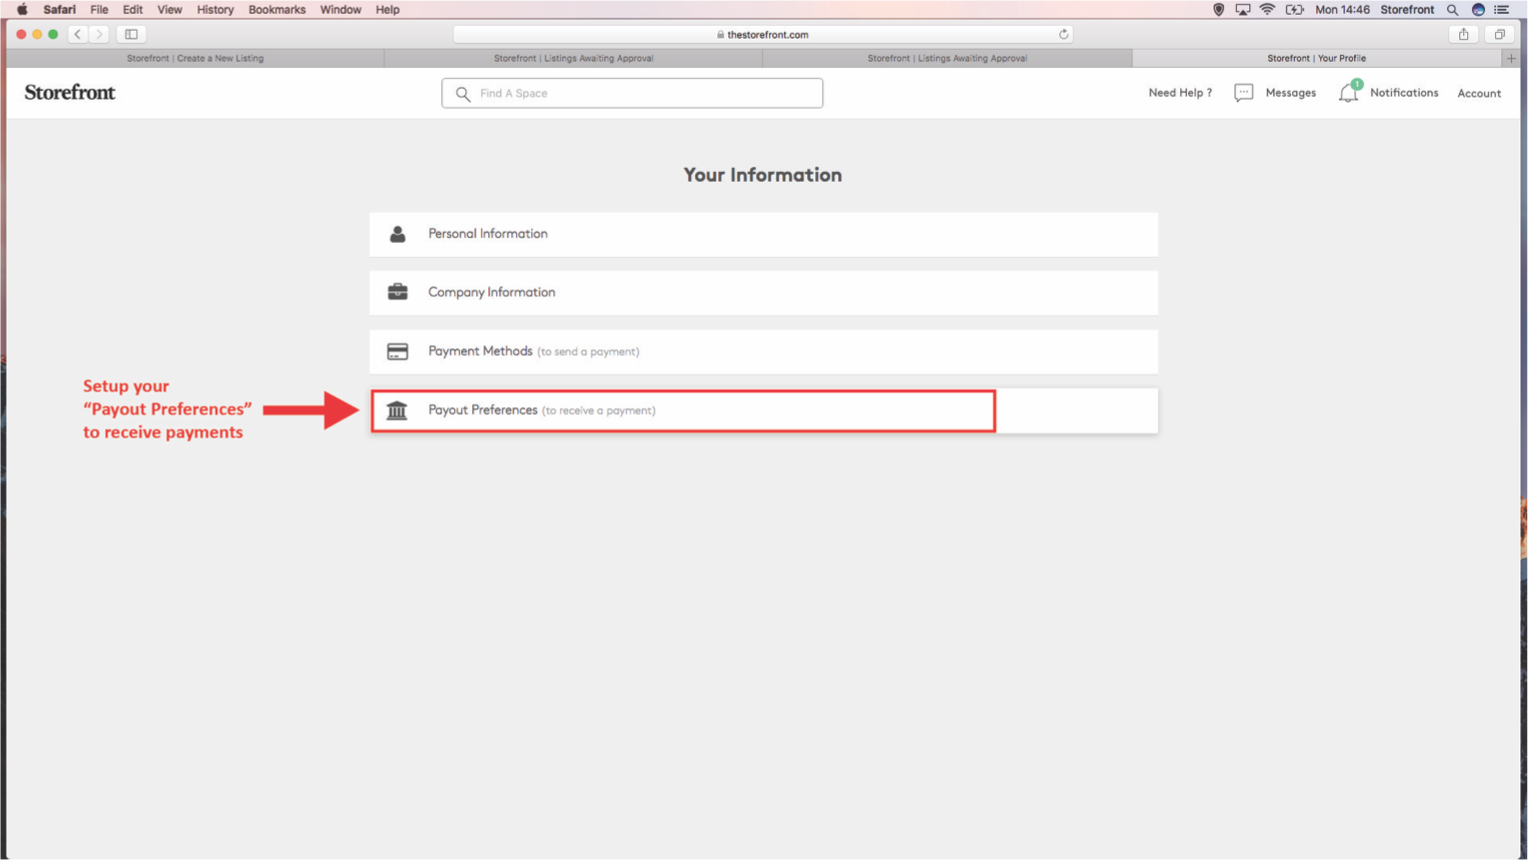Viewport: 1528px width, 860px height.
Task: Open the Notifications bell icon
Action: pos(1348,93)
